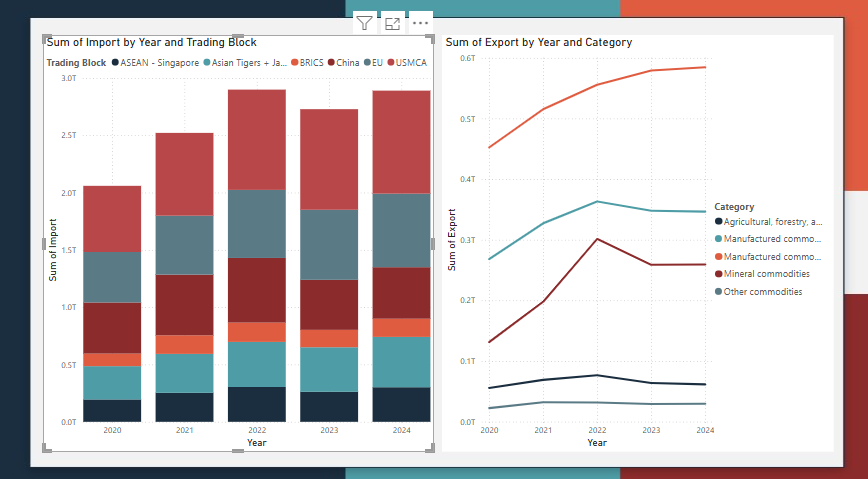Click the Sum of Export chart title
This screenshot has height=479, width=868.
pos(539,42)
